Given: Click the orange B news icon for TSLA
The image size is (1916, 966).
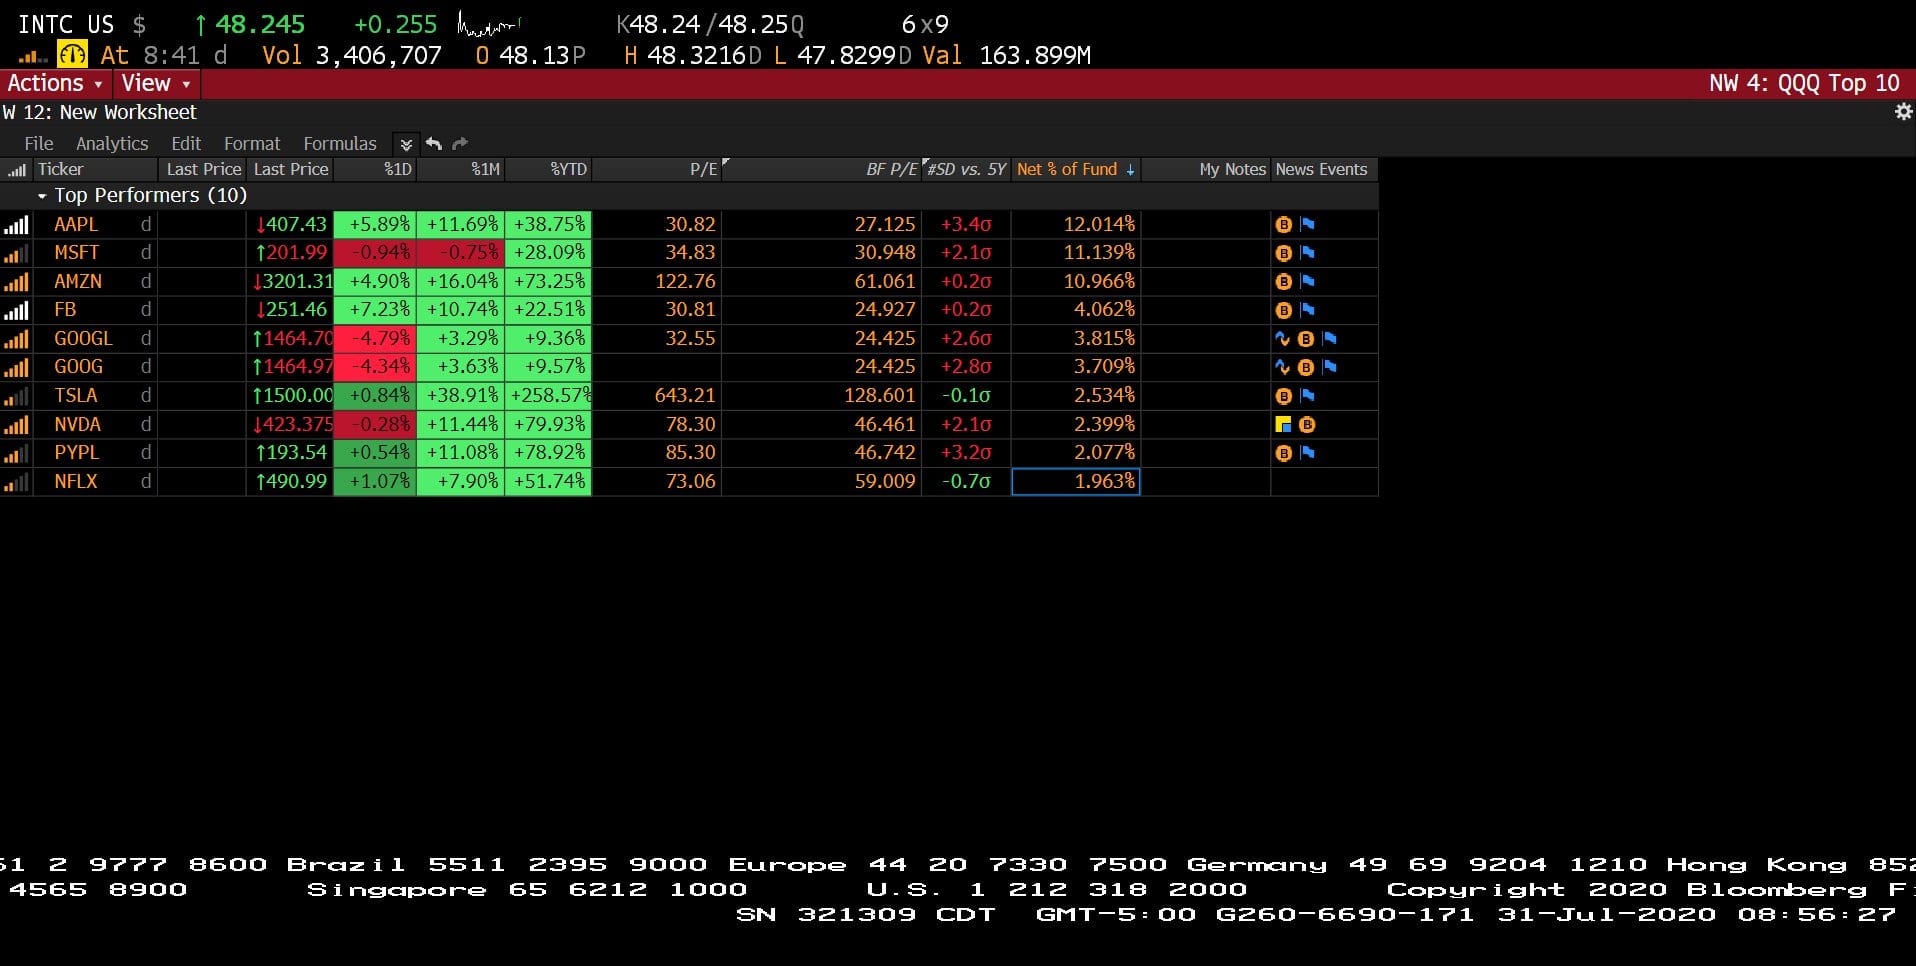Looking at the screenshot, I should pos(1284,396).
